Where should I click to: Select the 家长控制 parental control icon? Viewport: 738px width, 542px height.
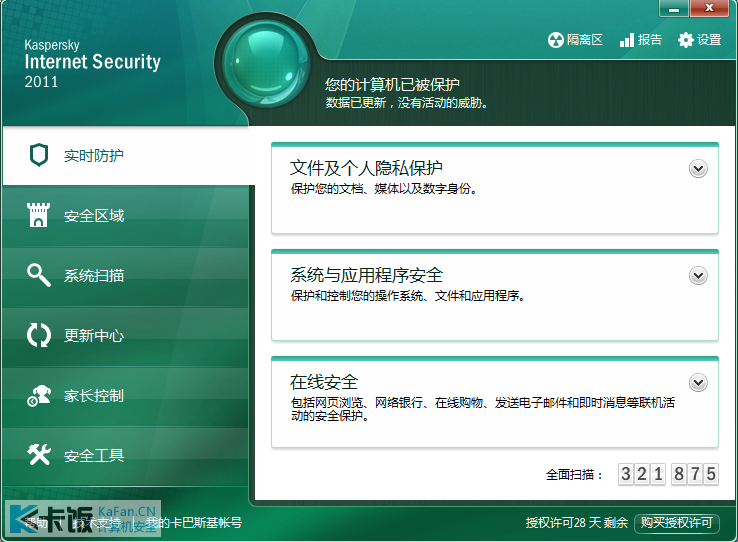pos(39,395)
